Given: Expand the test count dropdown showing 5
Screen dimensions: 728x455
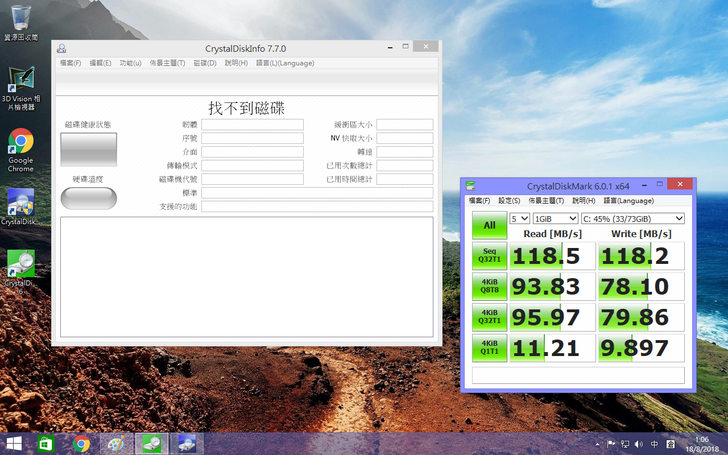Looking at the screenshot, I should 519,218.
